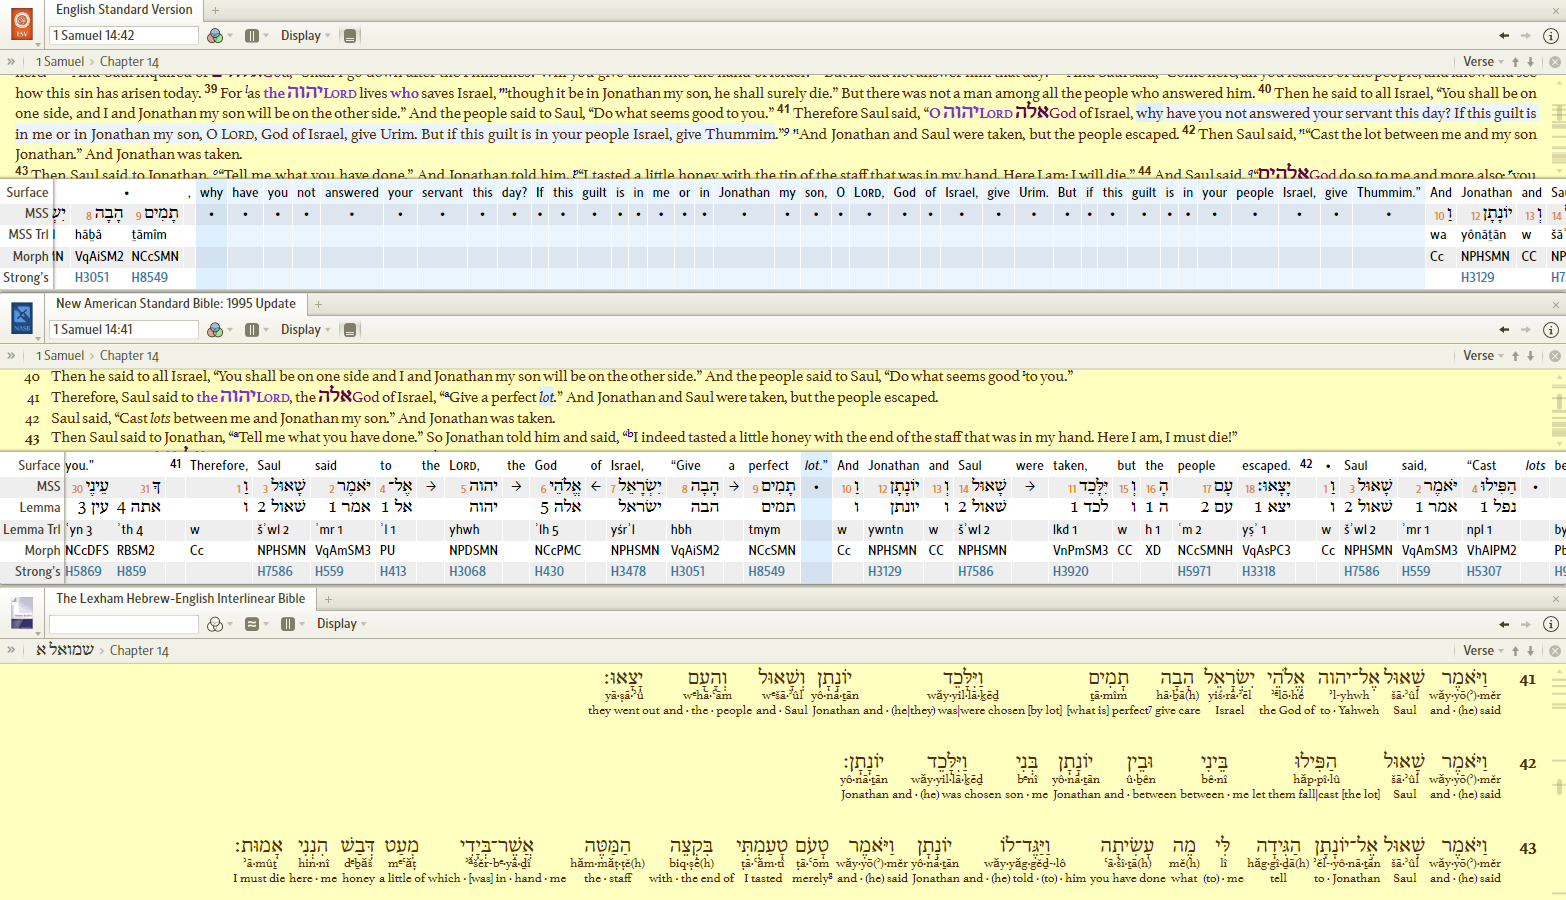Click highlighted 'lot.' word in NASB interlinear
The width and height of the screenshot is (1566, 900).
click(816, 466)
